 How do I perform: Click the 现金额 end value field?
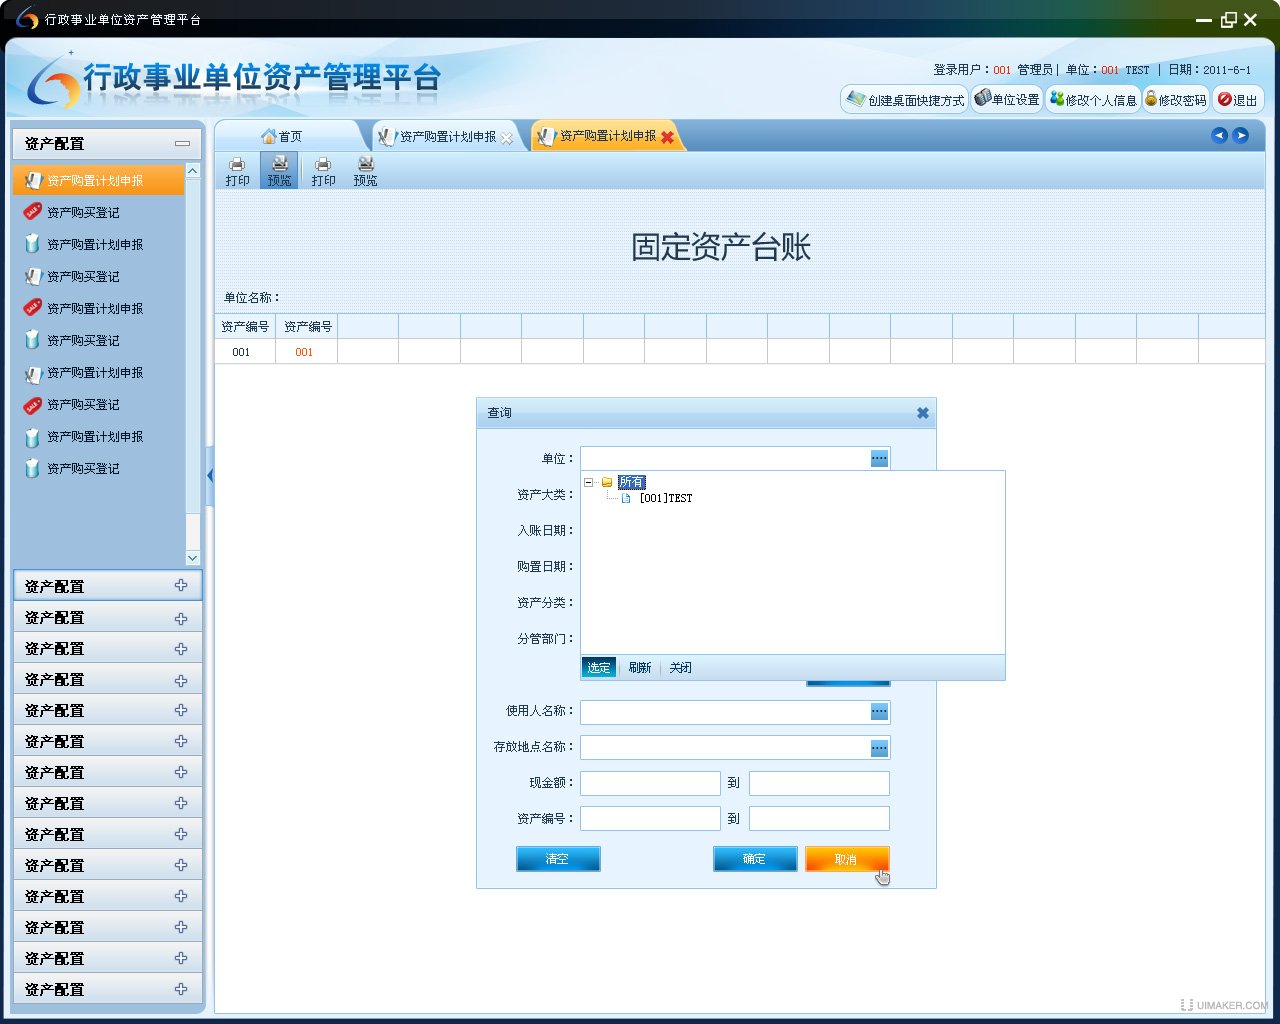[819, 783]
